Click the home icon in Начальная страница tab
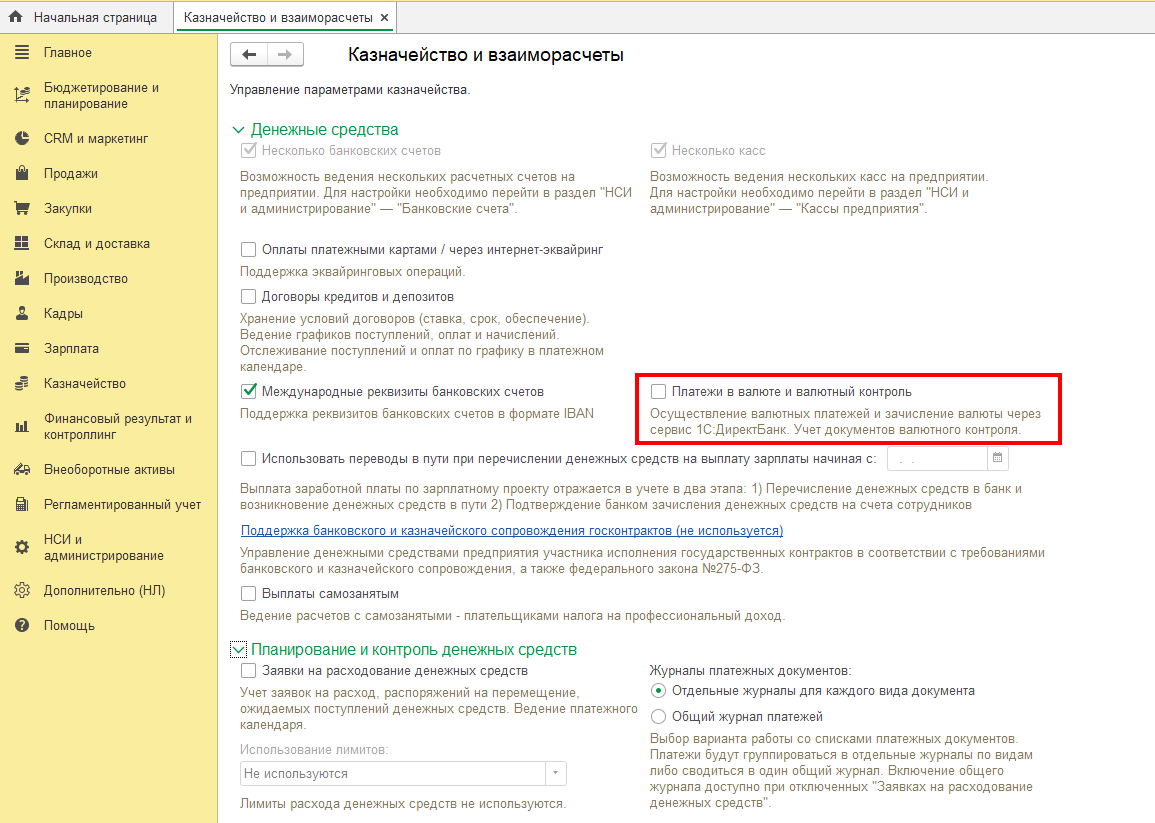Viewport: 1155px width, 823px height. pos(15,16)
